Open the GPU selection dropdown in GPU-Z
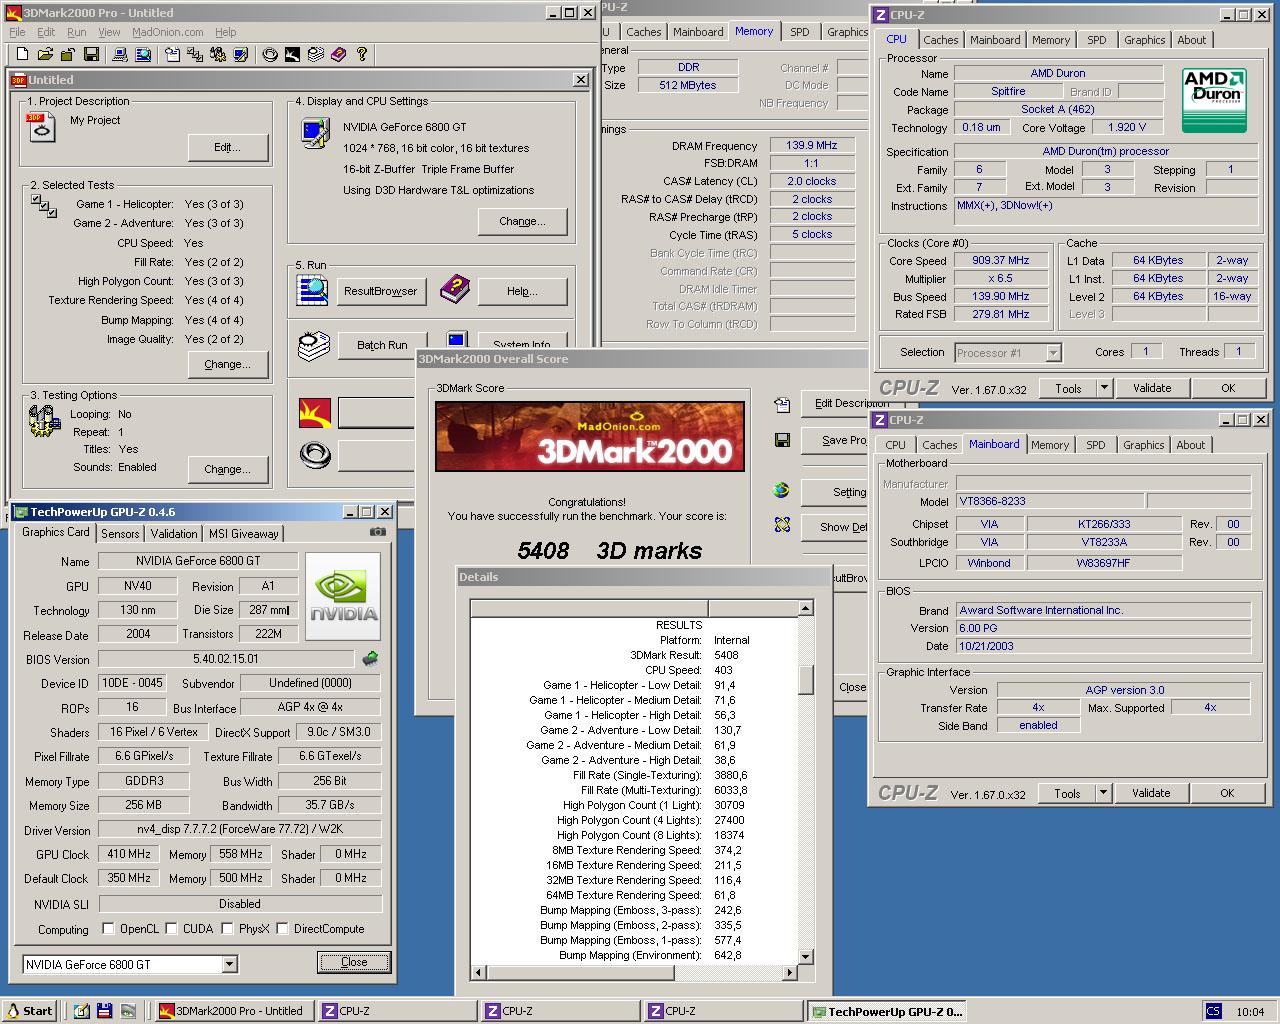This screenshot has width=1280, height=1024. tap(229, 964)
